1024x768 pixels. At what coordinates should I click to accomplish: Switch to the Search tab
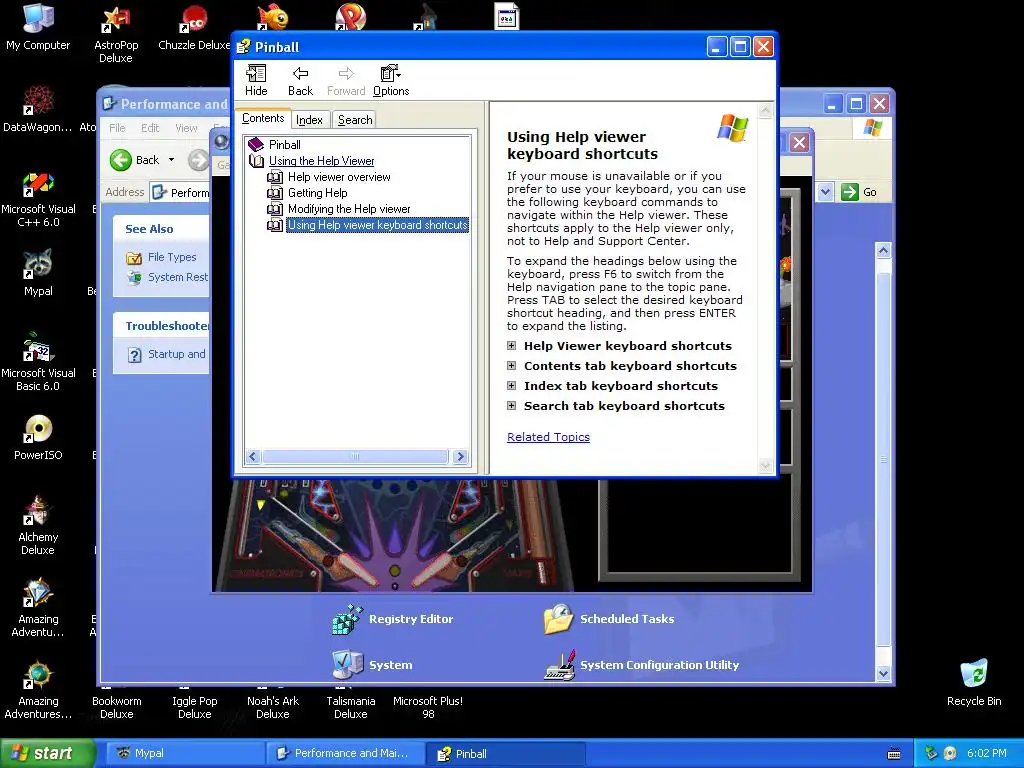pyautogui.click(x=355, y=120)
